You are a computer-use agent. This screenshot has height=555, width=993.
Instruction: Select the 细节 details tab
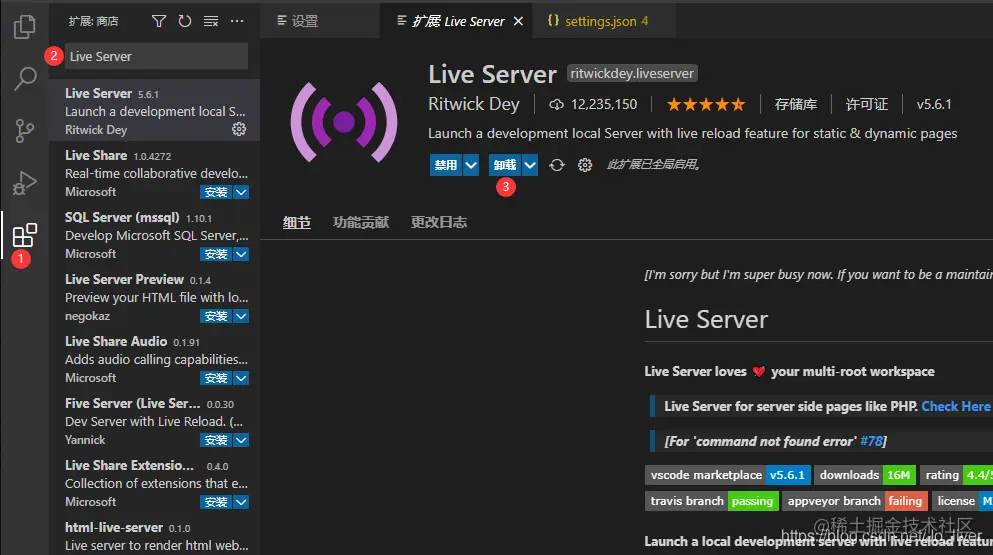(296, 222)
